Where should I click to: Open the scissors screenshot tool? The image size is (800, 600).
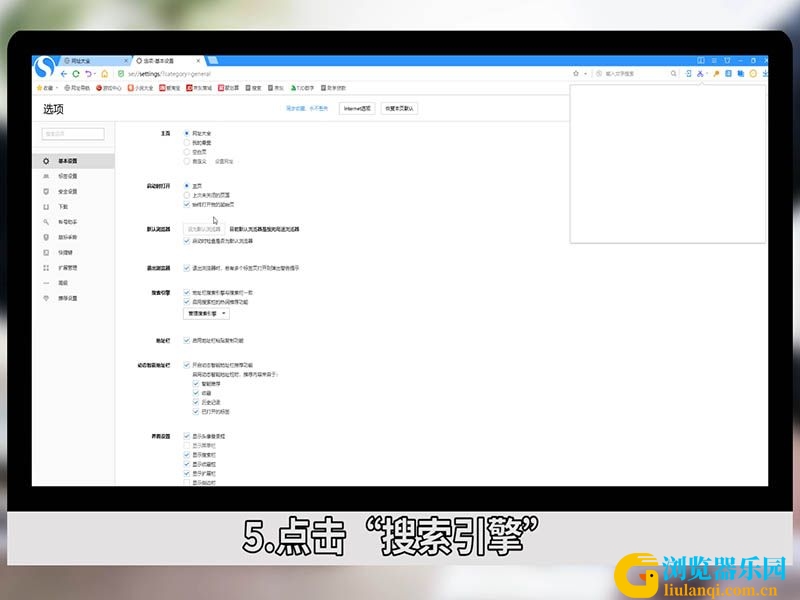pyautogui.click(x=700, y=73)
